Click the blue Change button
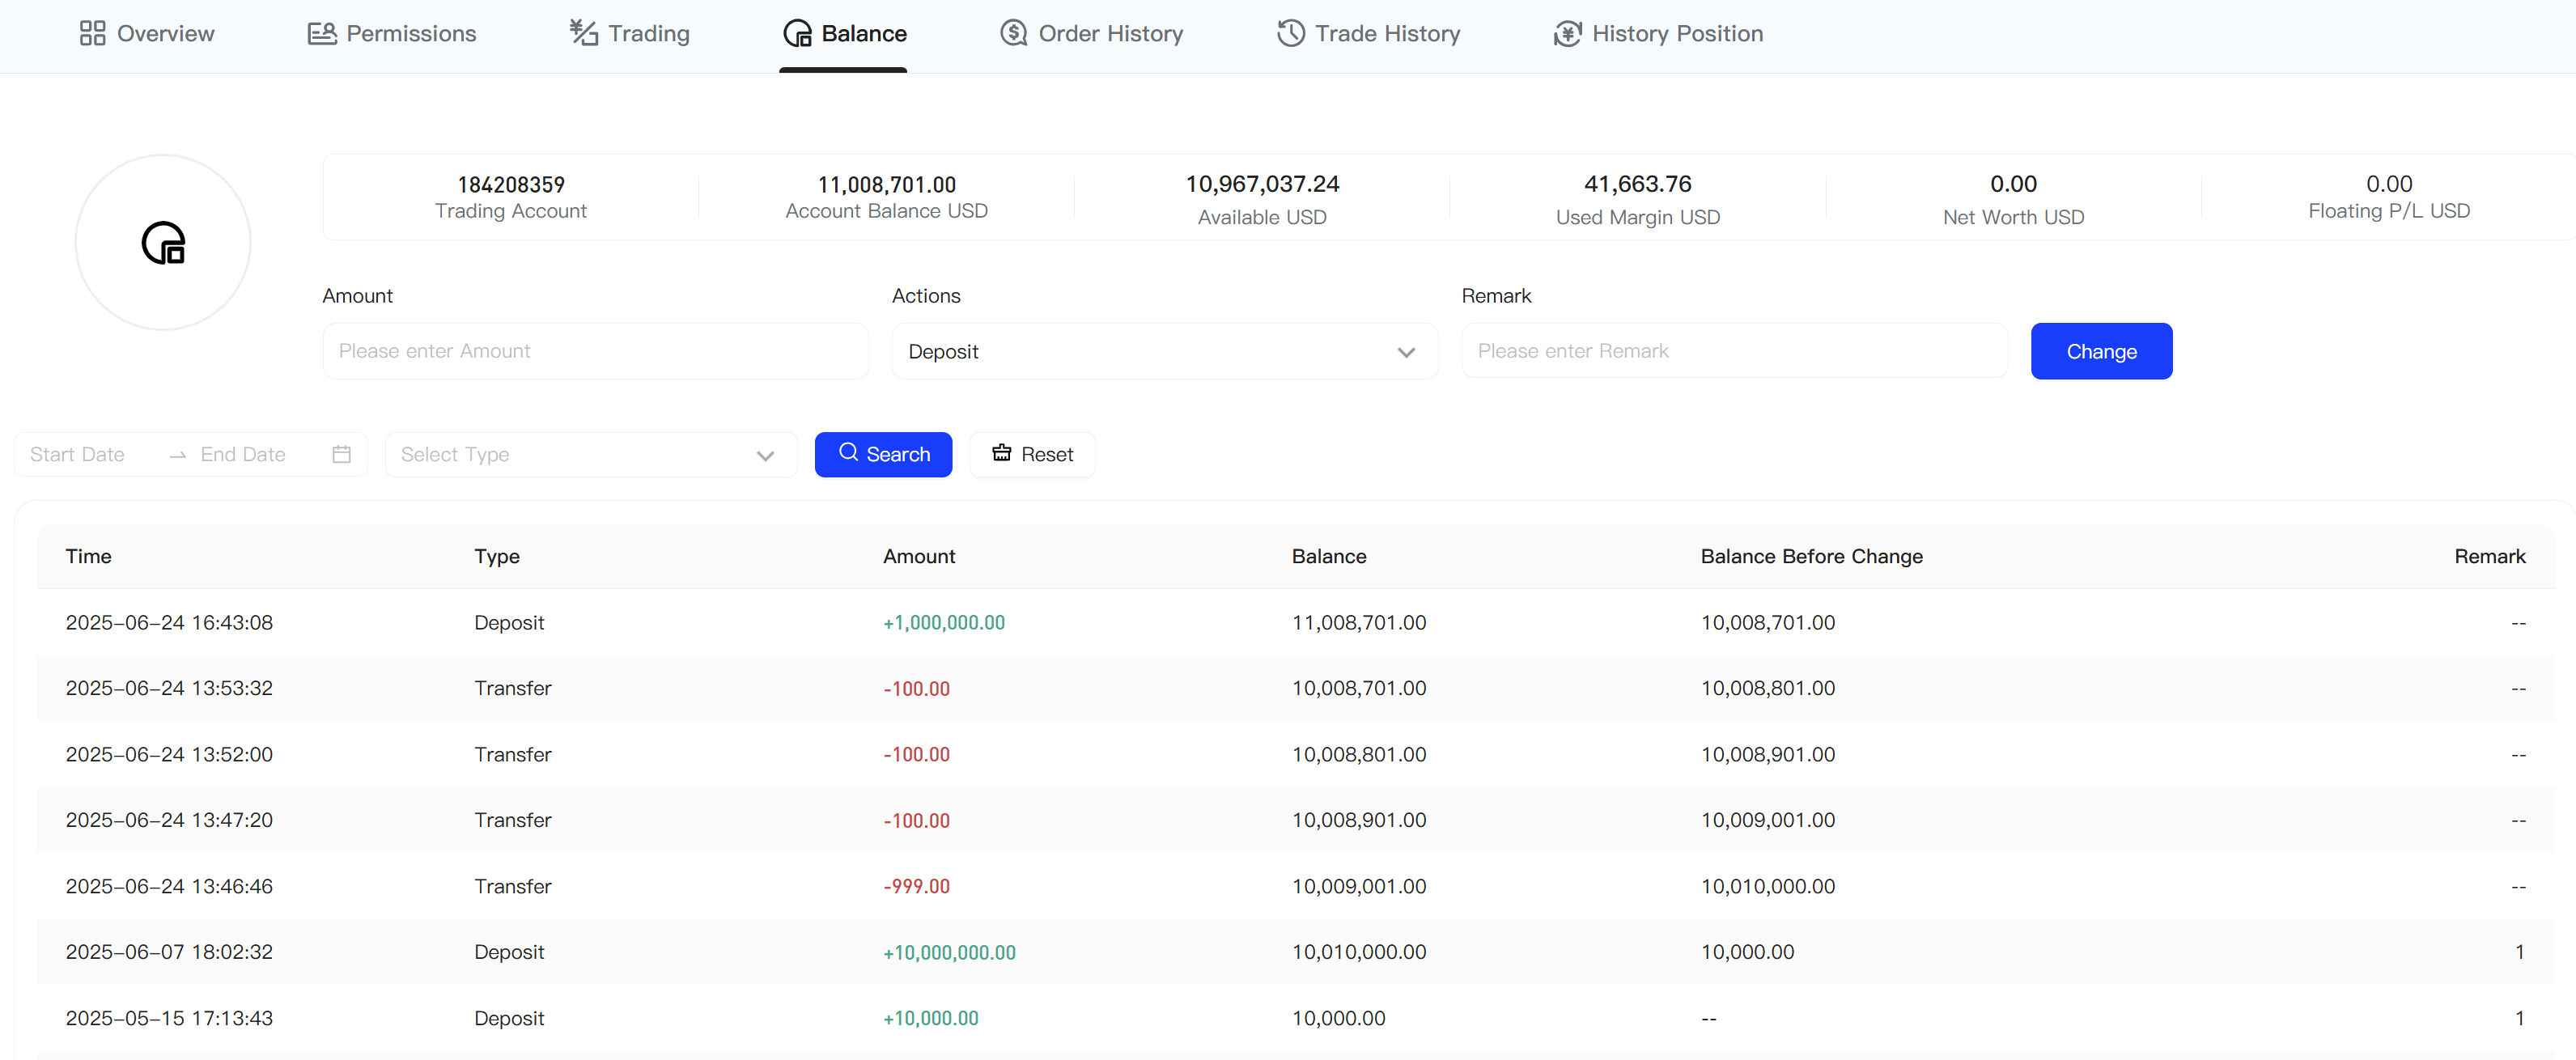The height and width of the screenshot is (1060, 2576). (x=2102, y=351)
